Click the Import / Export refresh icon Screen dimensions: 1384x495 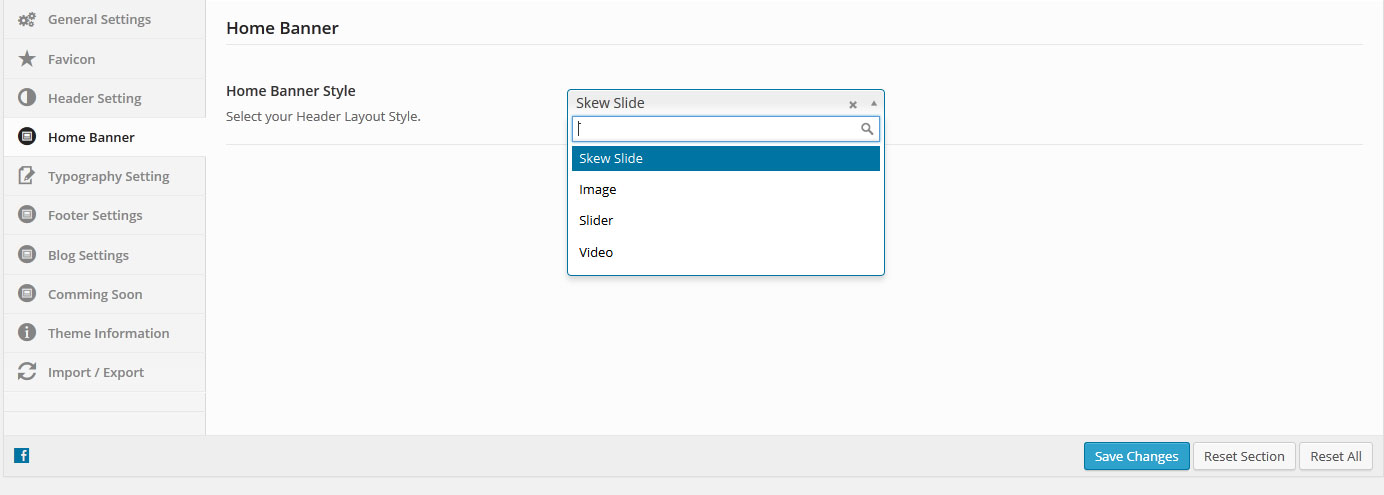27,372
